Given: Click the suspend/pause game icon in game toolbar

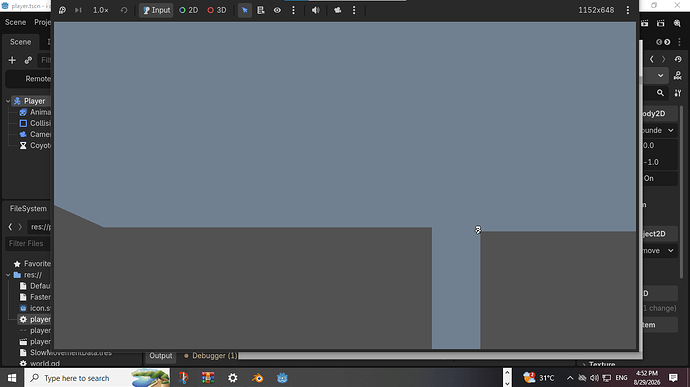Looking at the screenshot, I should pyautogui.click(x=62, y=10).
